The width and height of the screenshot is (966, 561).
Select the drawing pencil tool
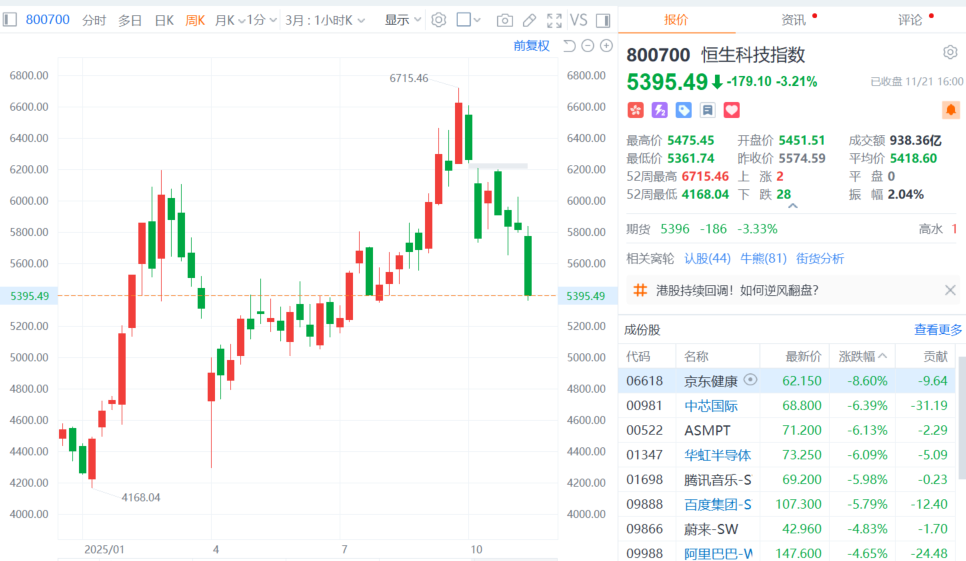529,21
